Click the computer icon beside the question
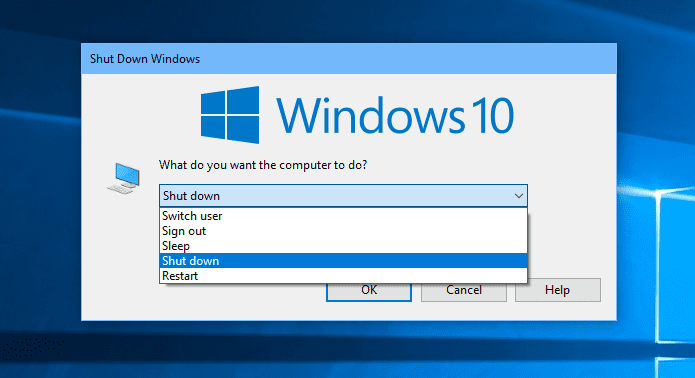 (x=124, y=179)
